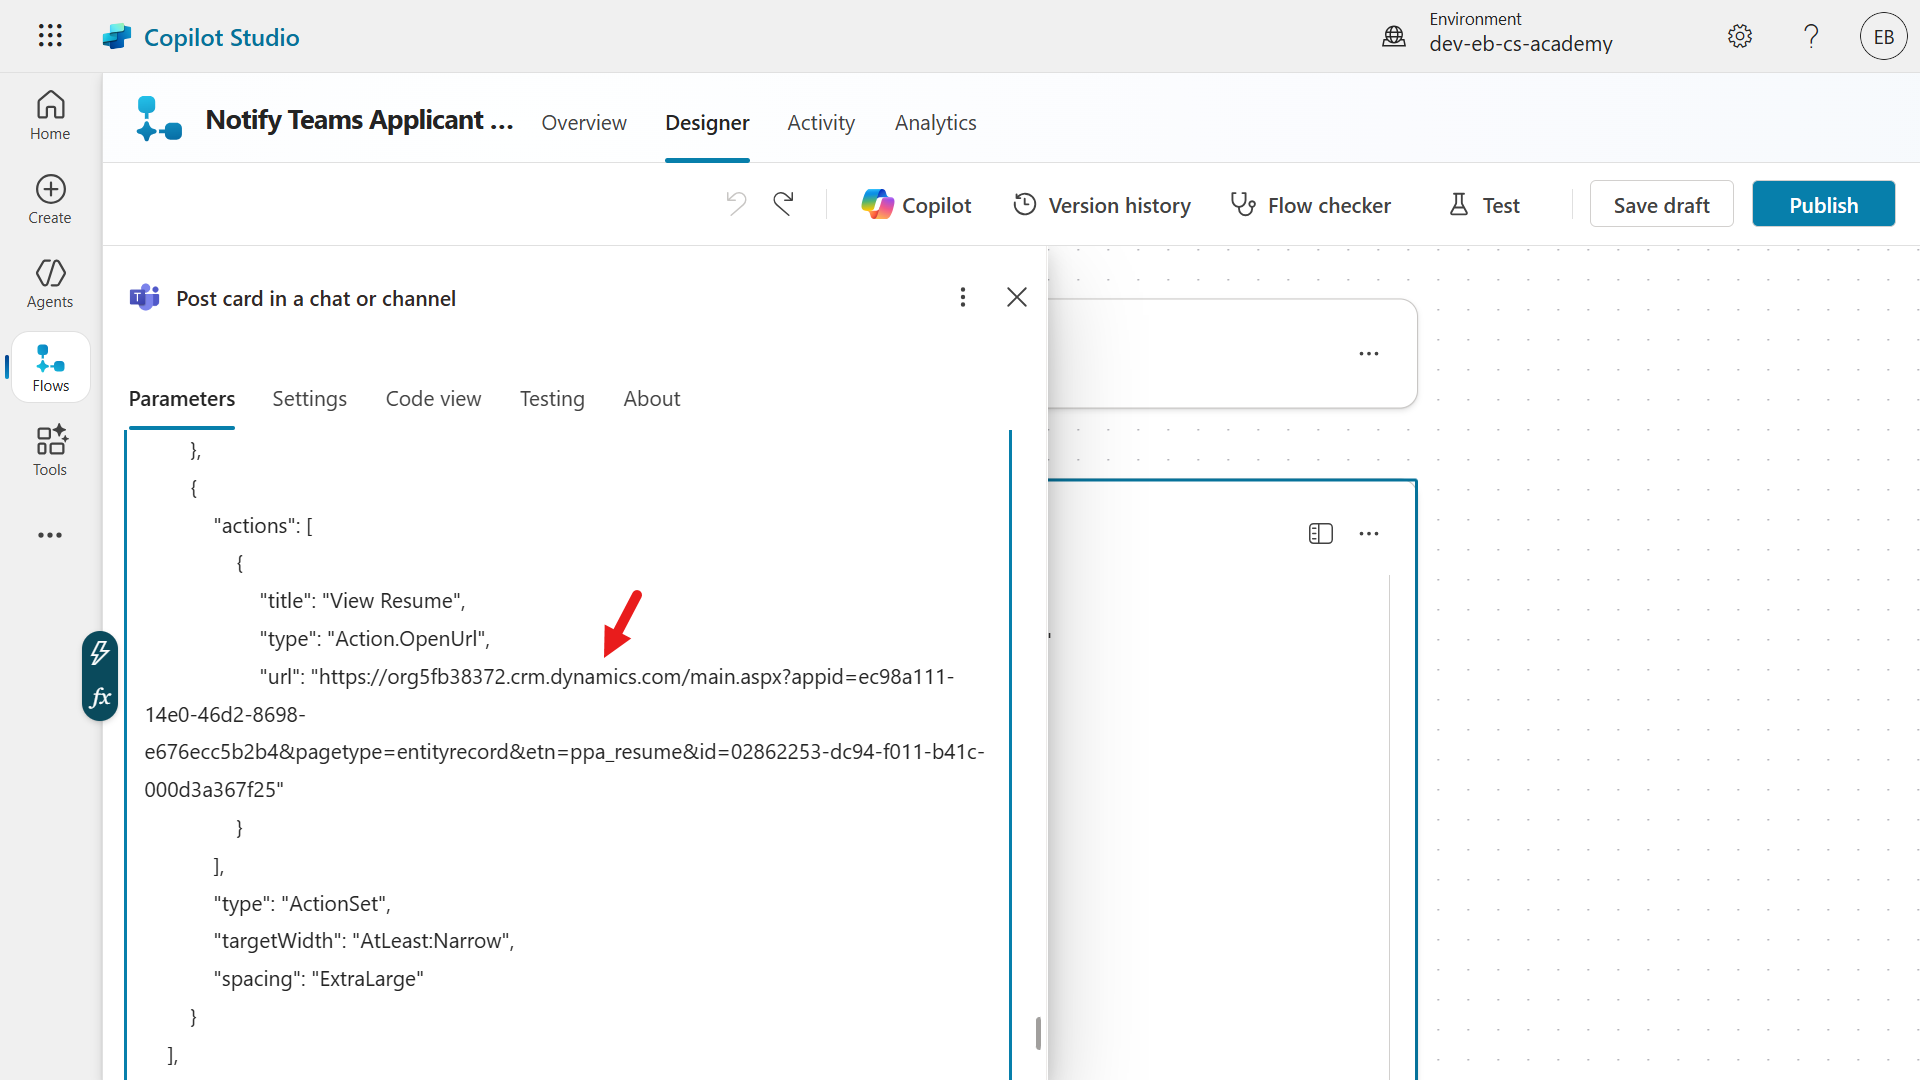Open ellipsis menu on upper flow card
This screenshot has width=1920, height=1080.
click(1368, 354)
